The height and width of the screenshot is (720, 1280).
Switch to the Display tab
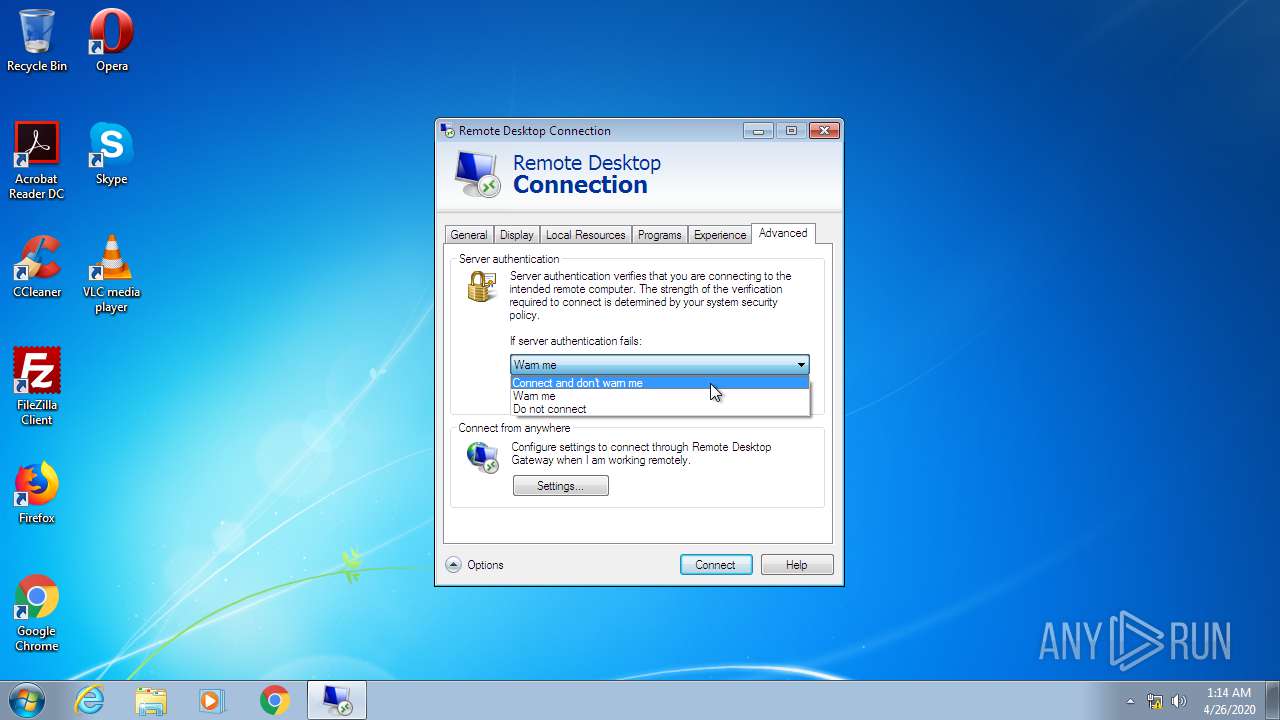coord(516,235)
